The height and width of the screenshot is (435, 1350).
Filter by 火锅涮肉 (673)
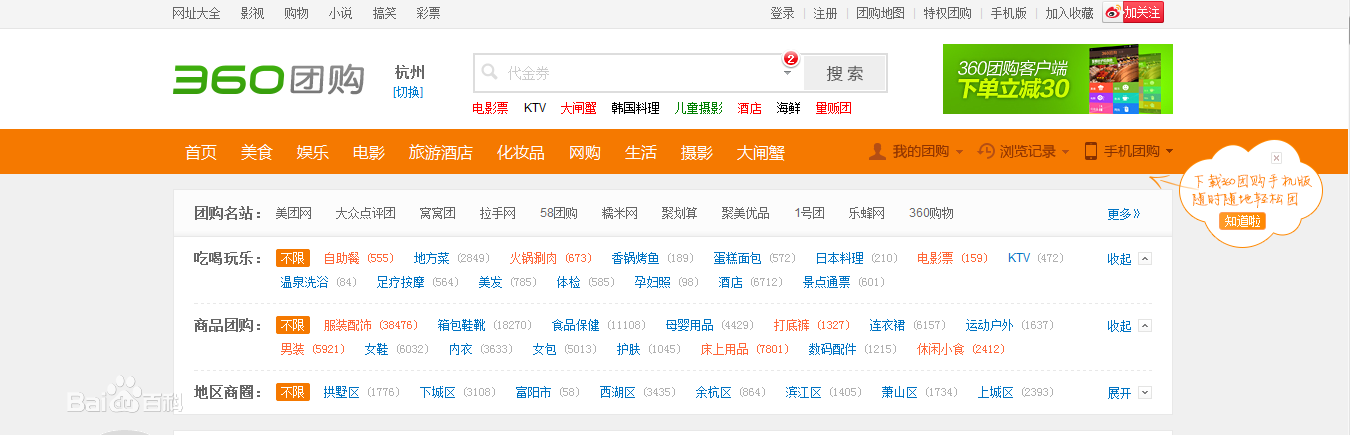click(x=550, y=258)
